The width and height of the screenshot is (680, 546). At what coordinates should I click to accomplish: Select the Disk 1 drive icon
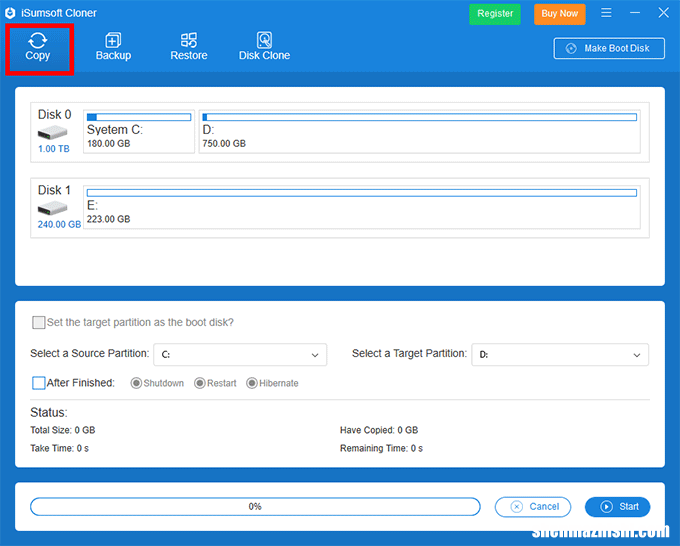point(52,209)
